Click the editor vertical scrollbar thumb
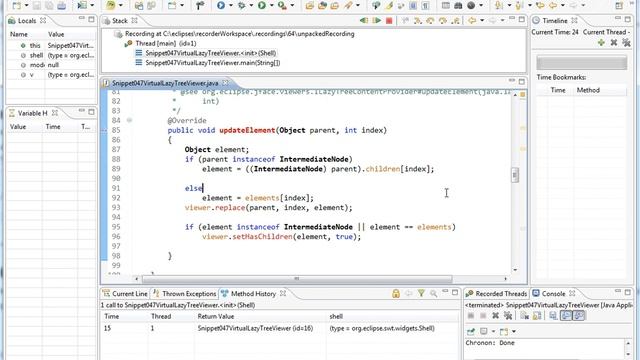Image resolution: width=640 pixels, height=360 pixels. pos(515,175)
